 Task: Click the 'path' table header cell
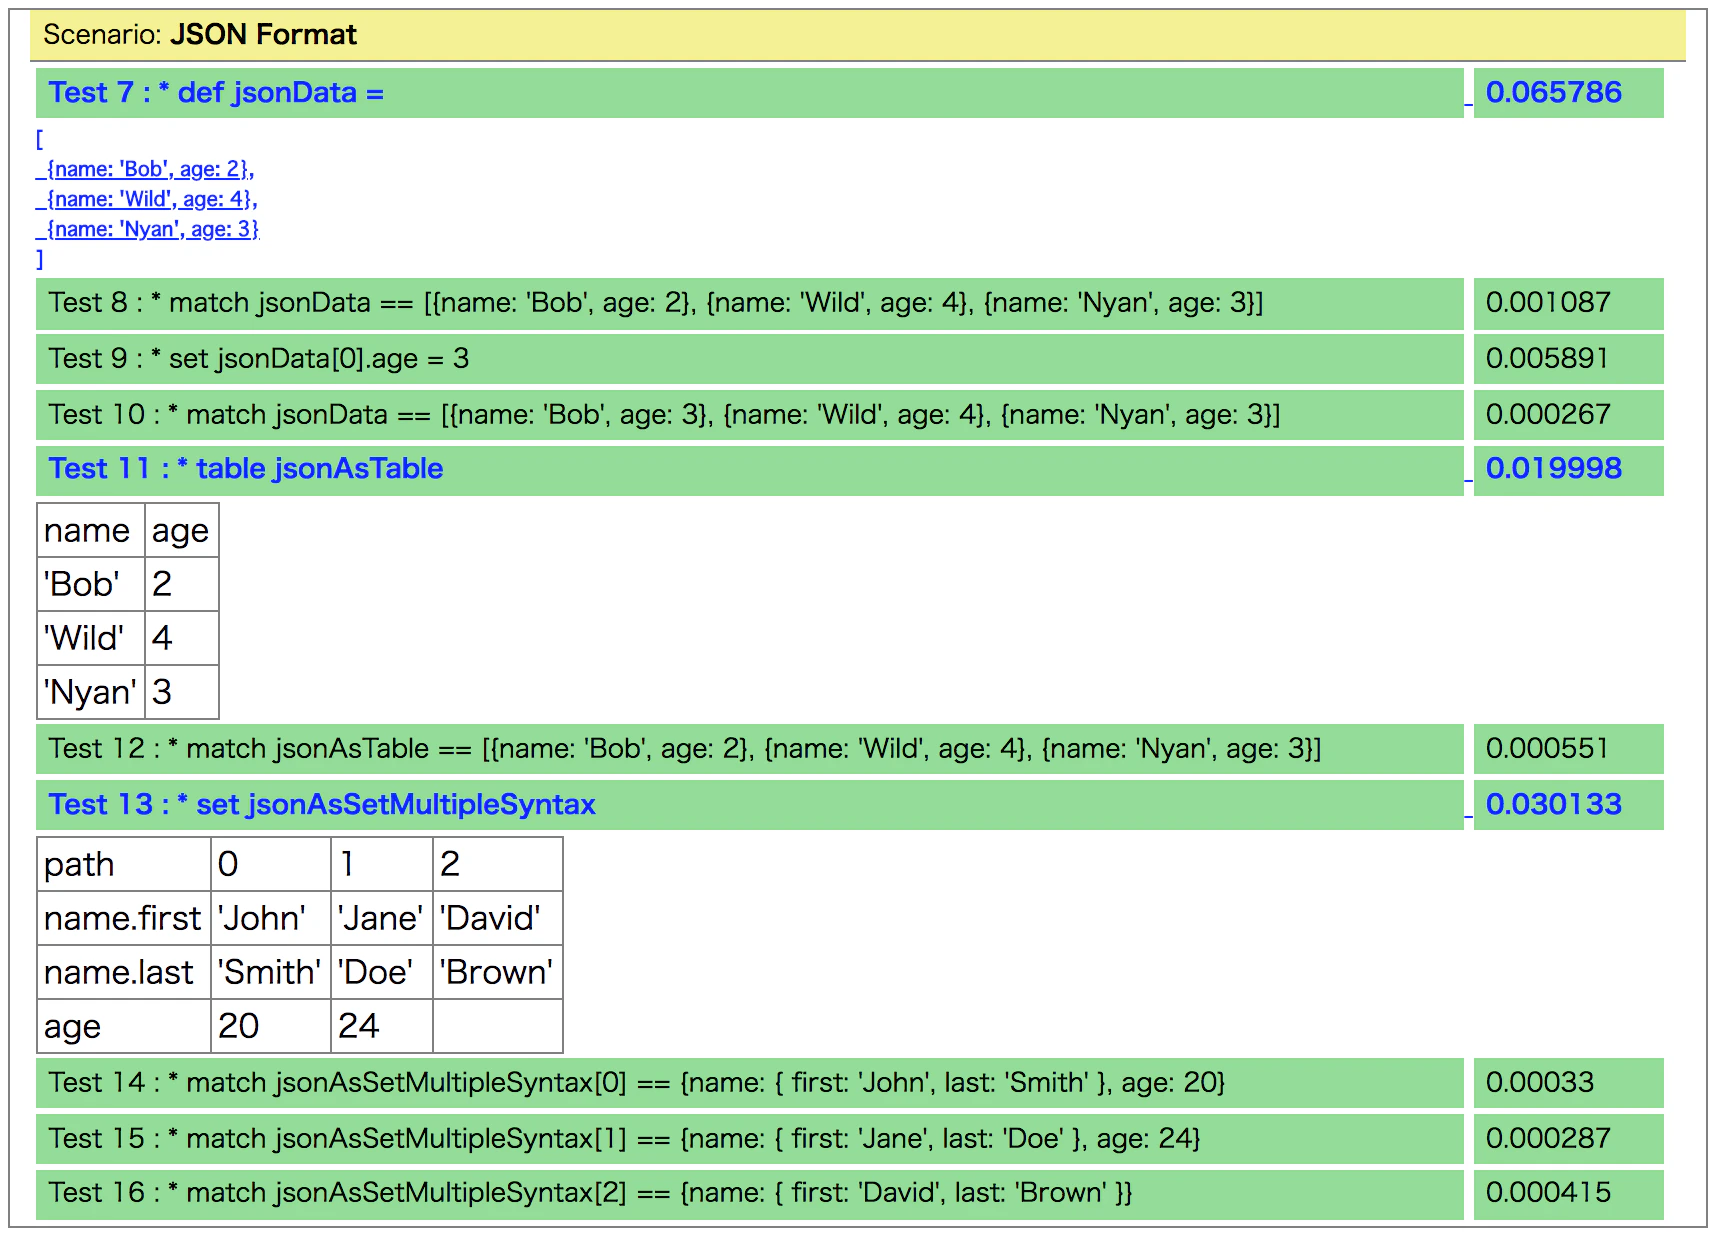(x=124, y=864)
